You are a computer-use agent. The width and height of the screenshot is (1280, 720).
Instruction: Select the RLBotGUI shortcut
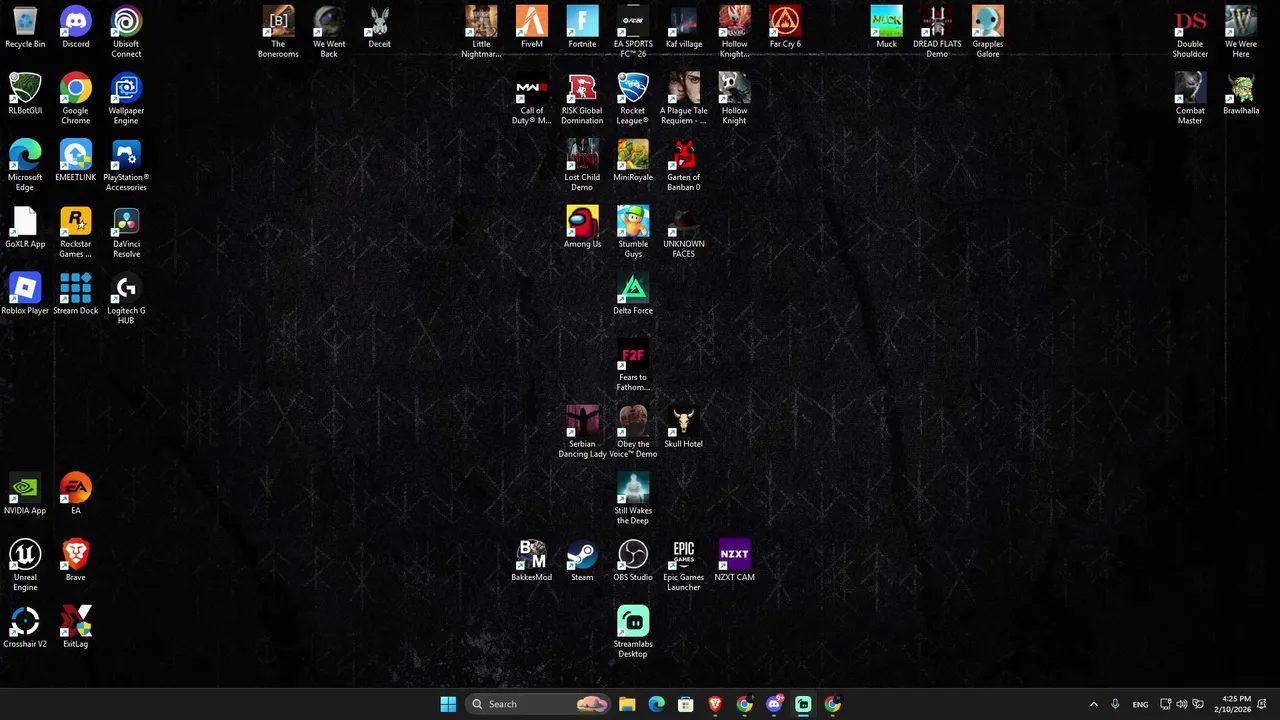click(x=25, y=95)
